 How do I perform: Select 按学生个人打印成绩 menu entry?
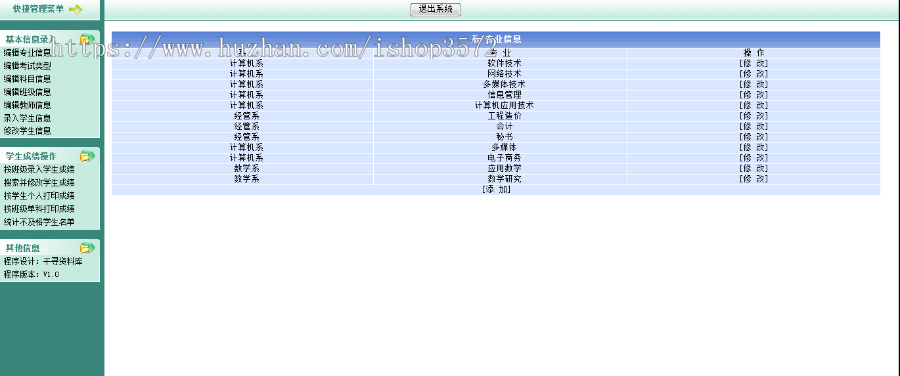pyautogui.click(x=39, y=195)
